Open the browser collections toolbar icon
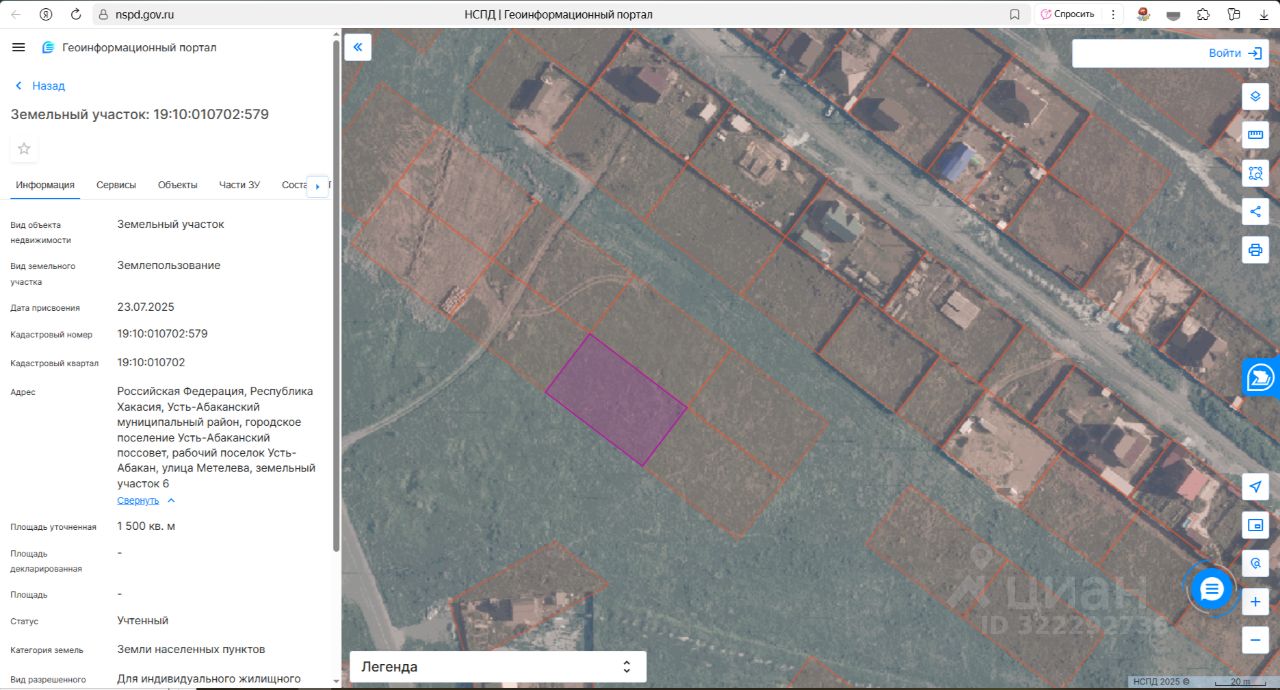Screen dimensions: 1280x690 1232,15
